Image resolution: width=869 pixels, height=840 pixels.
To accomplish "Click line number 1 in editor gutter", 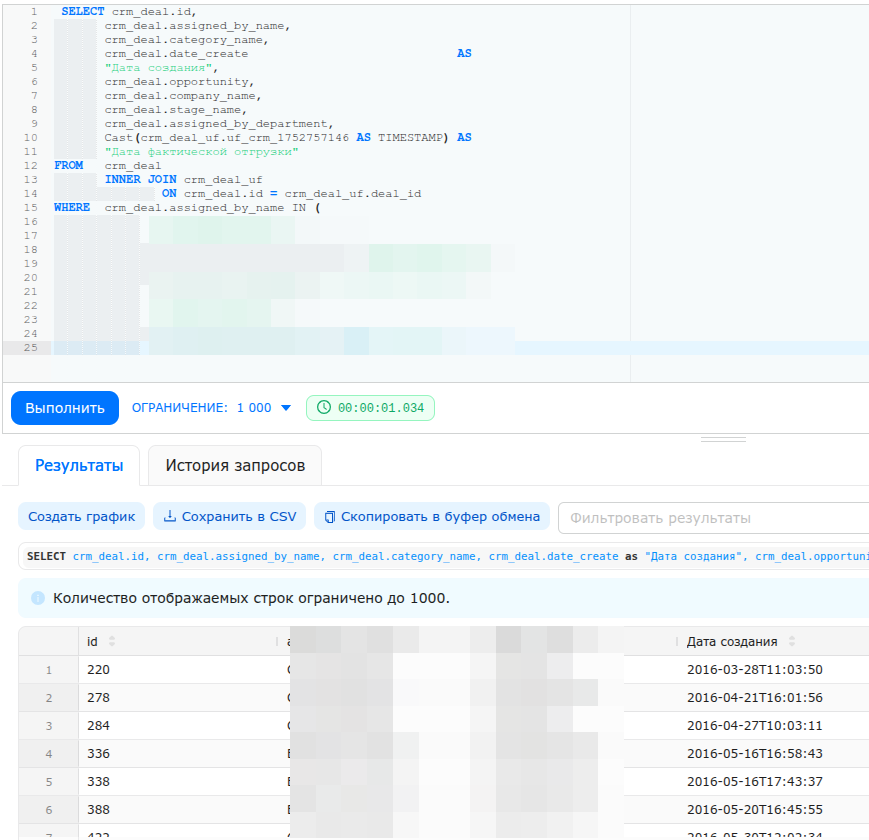I will tap(34, 12).
